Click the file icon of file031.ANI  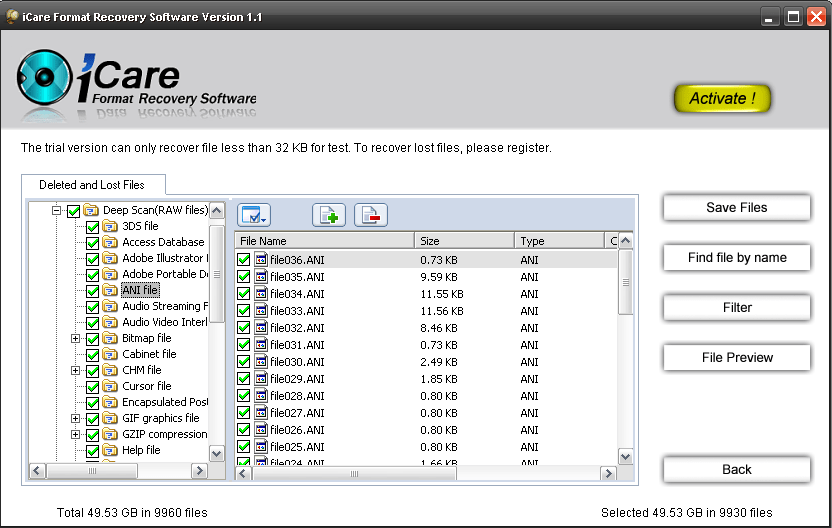tap(261, 344)
